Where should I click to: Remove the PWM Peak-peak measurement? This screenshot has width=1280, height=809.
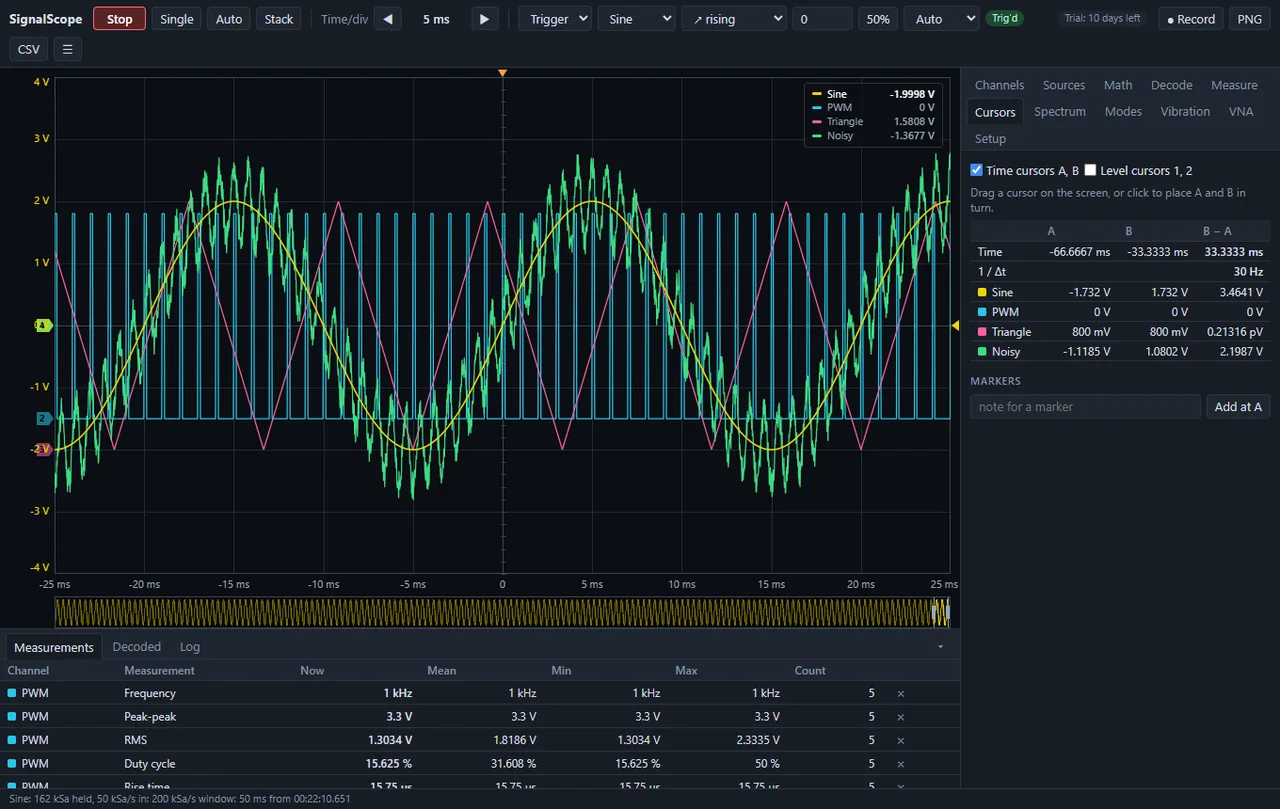[900, 716]
